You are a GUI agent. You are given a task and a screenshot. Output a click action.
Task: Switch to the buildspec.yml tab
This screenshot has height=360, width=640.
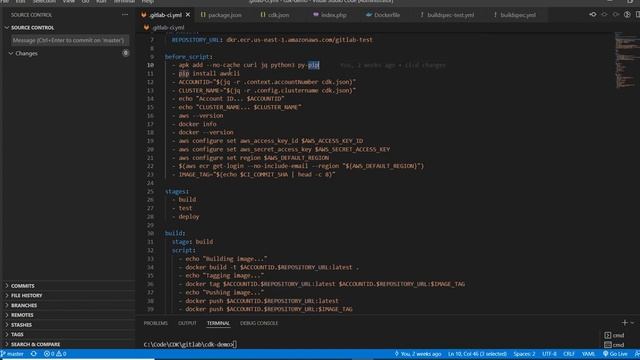[515, 15]
